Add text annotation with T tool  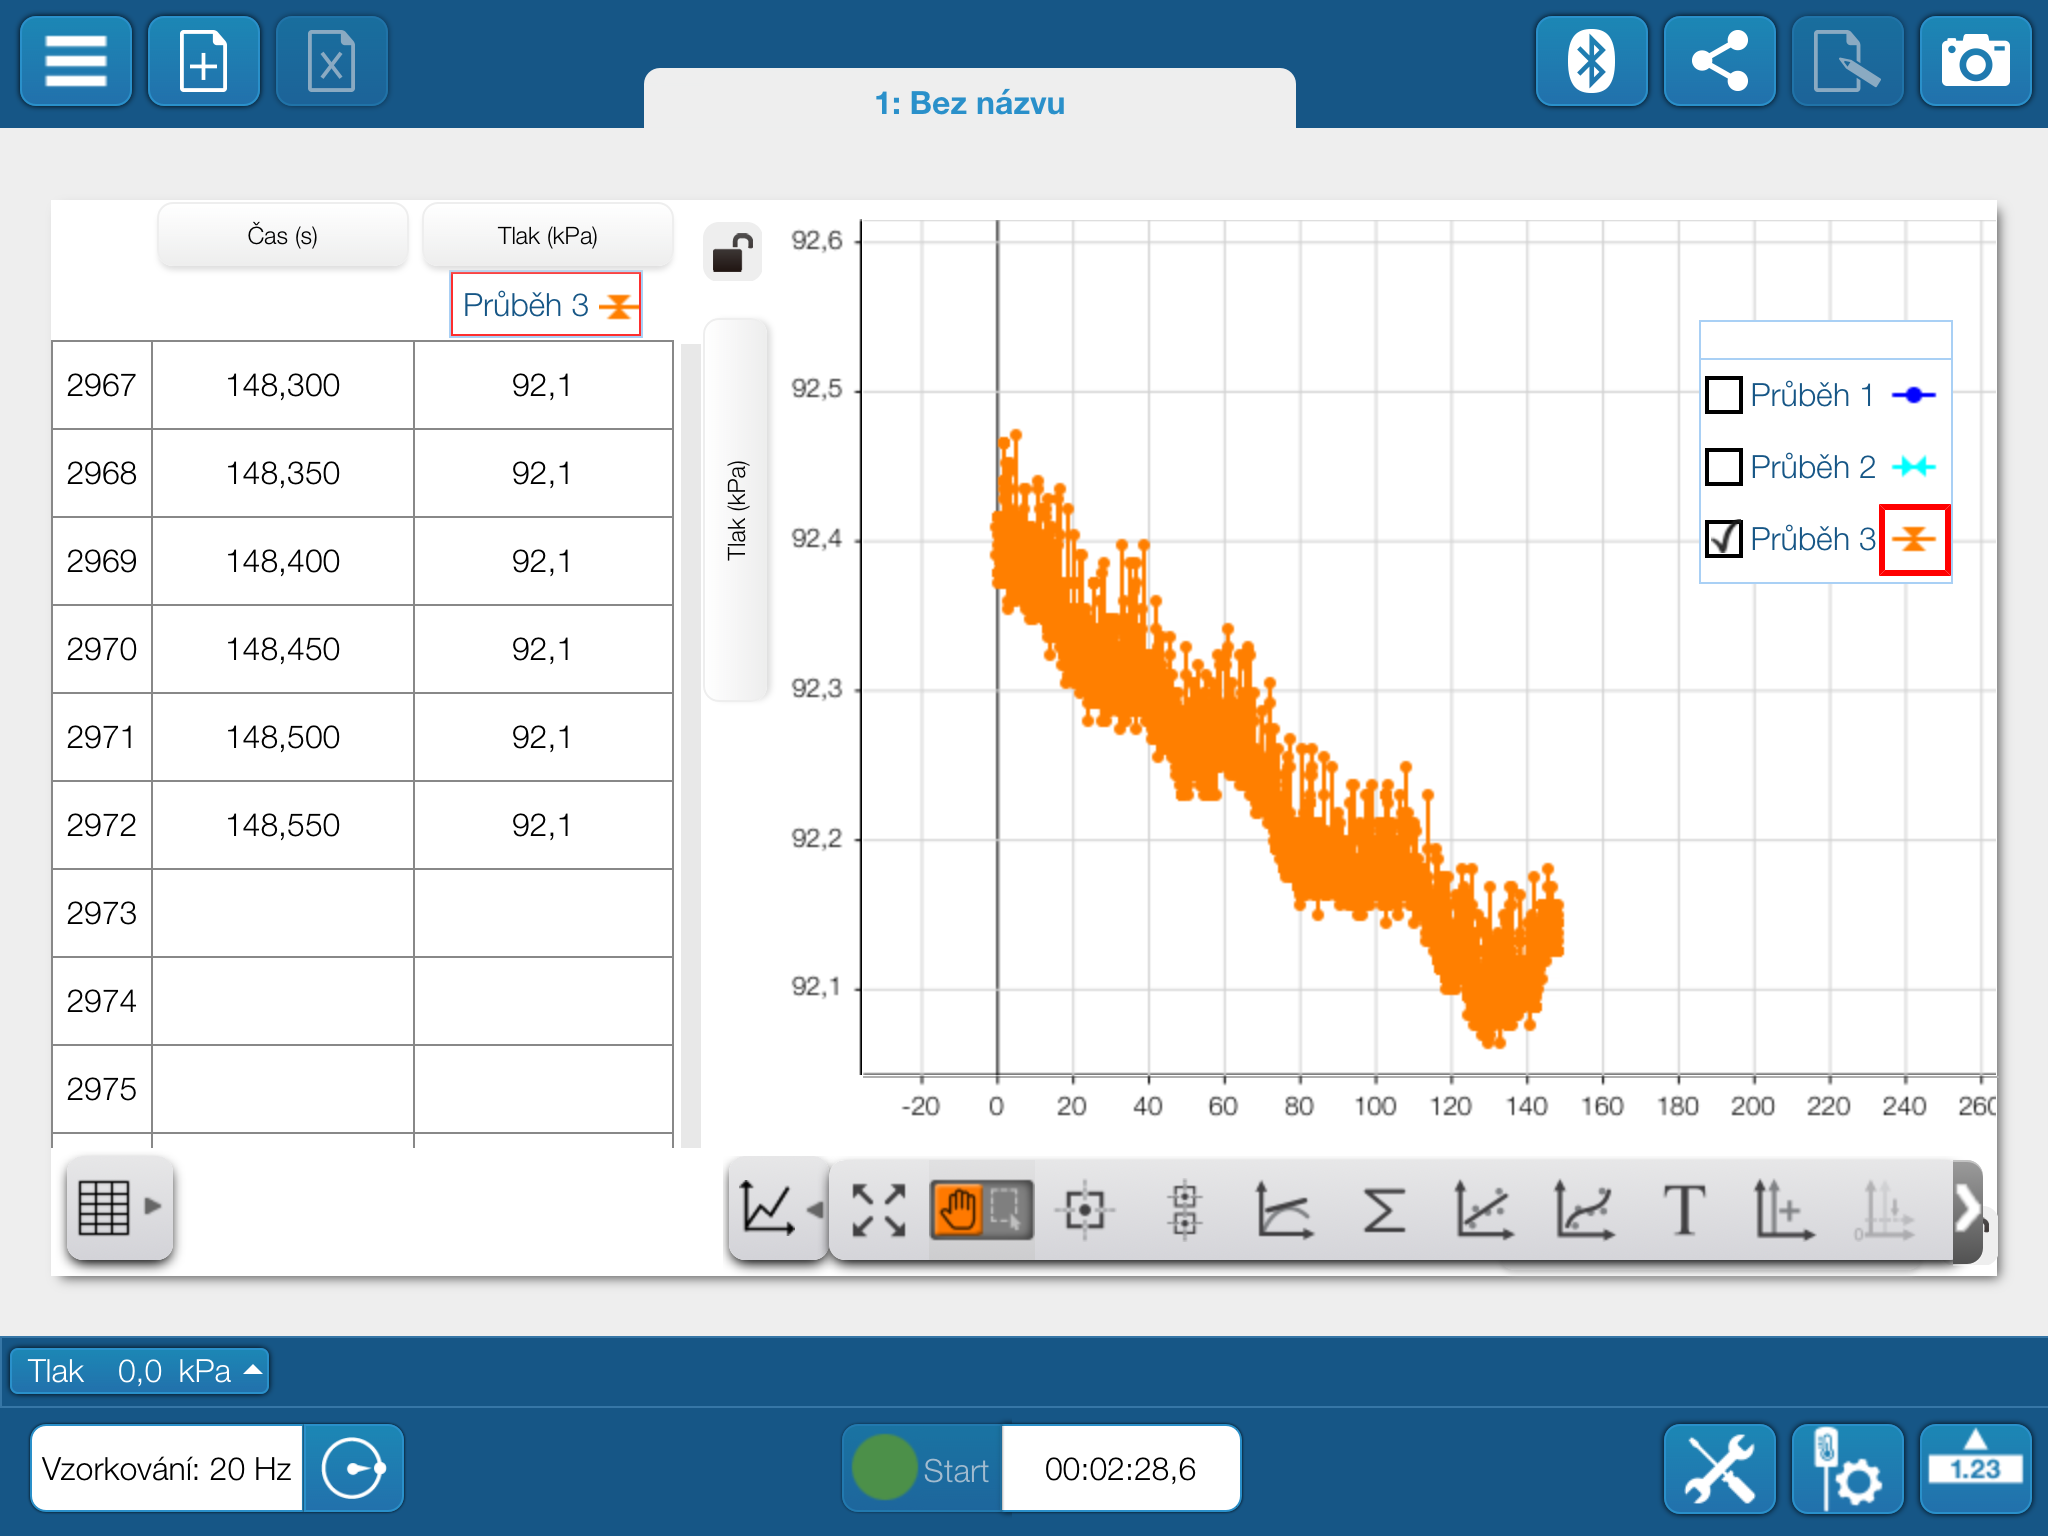click(1683, 1210)
